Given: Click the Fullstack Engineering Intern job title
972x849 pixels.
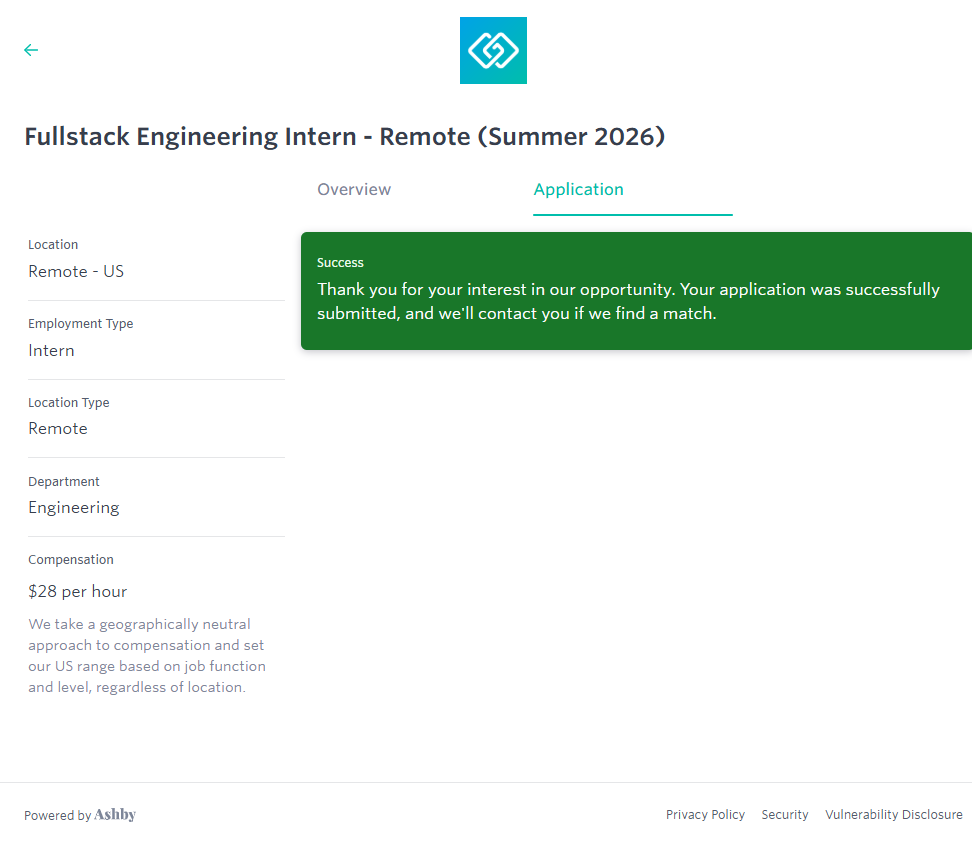Looking at the screenshot, I should [344, 136].
